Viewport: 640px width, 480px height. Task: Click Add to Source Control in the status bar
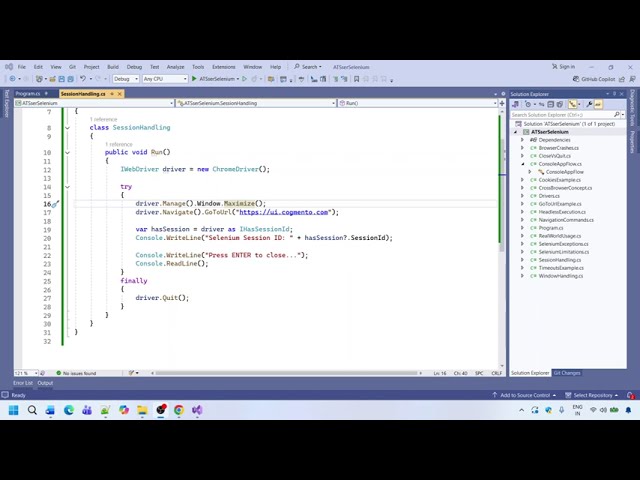tap(524, 395)
